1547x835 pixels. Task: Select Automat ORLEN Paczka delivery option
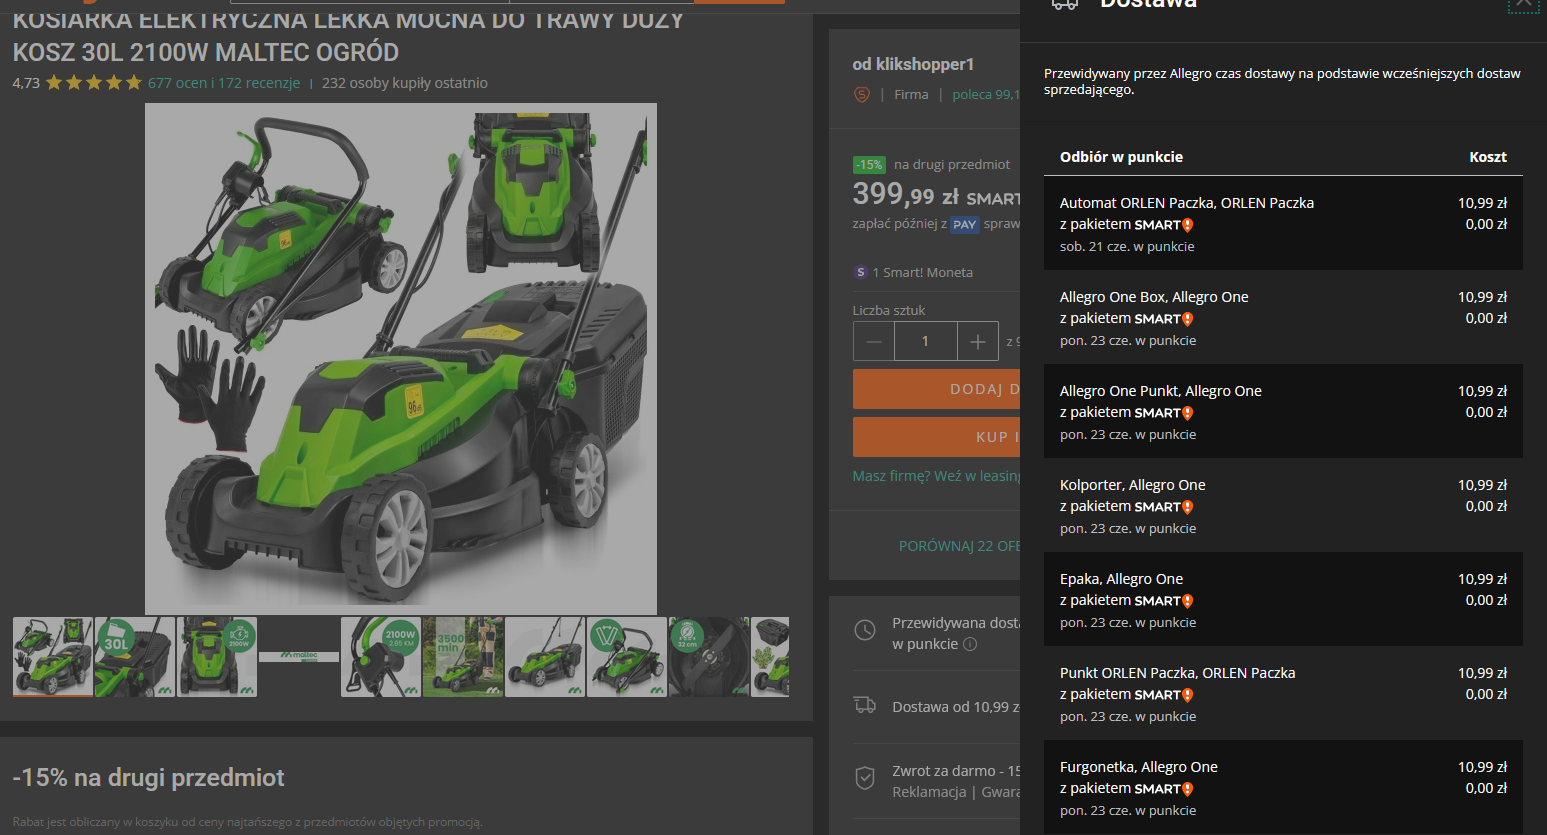click(1283, 223)
